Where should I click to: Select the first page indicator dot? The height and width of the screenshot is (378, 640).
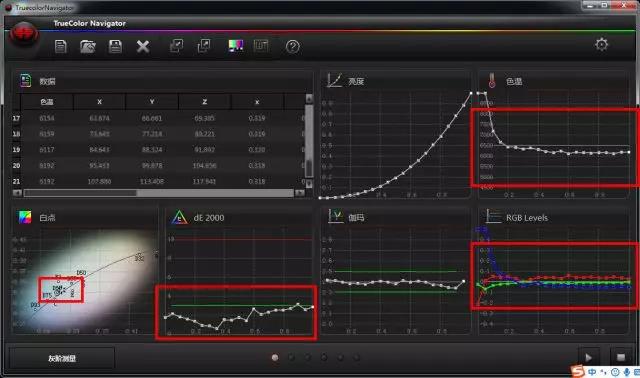click(x=275, y=358)
